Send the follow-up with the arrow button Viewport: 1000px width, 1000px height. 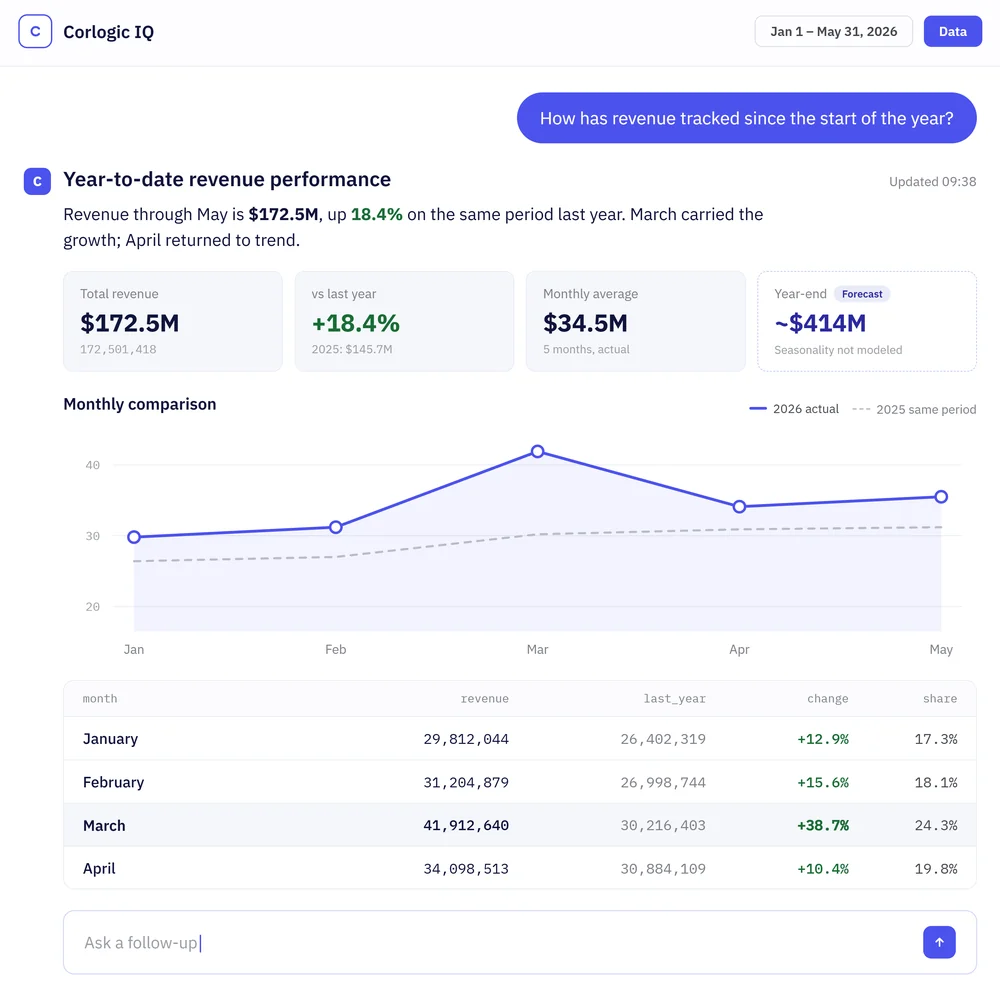[x=939, y=942]
